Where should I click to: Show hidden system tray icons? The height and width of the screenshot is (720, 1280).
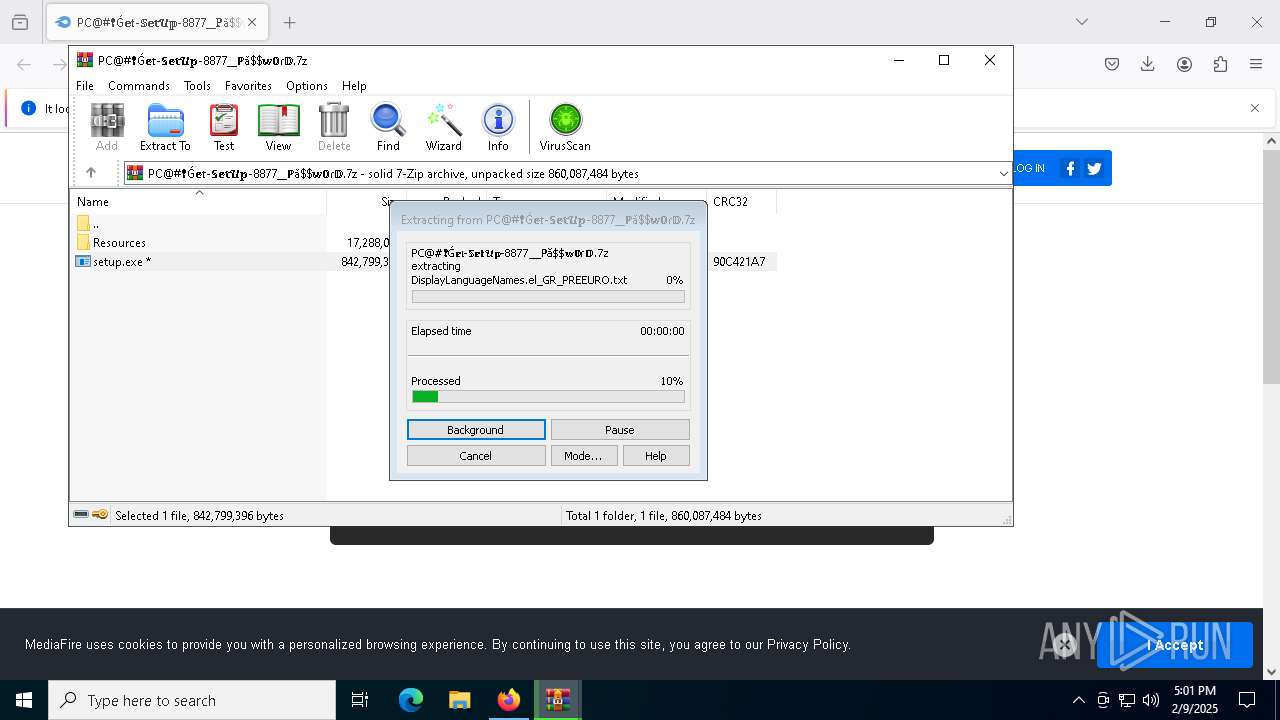(x=1078, y=700)
